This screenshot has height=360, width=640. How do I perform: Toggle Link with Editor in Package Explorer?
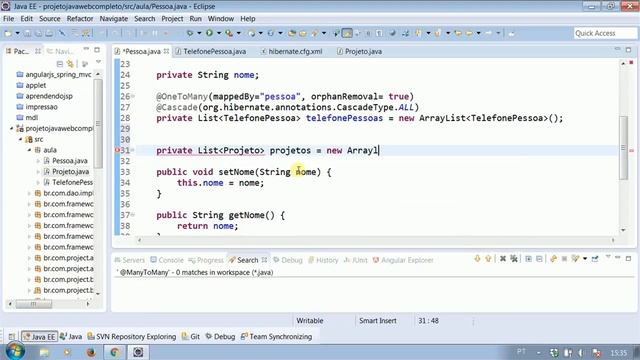point(71,64)
